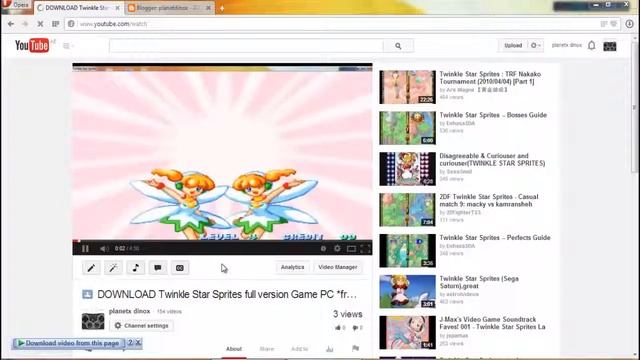The image size is (640, 360).
Task: Open TRF Nakako Tournament video thumbnail
Action: tap(407, 87)
